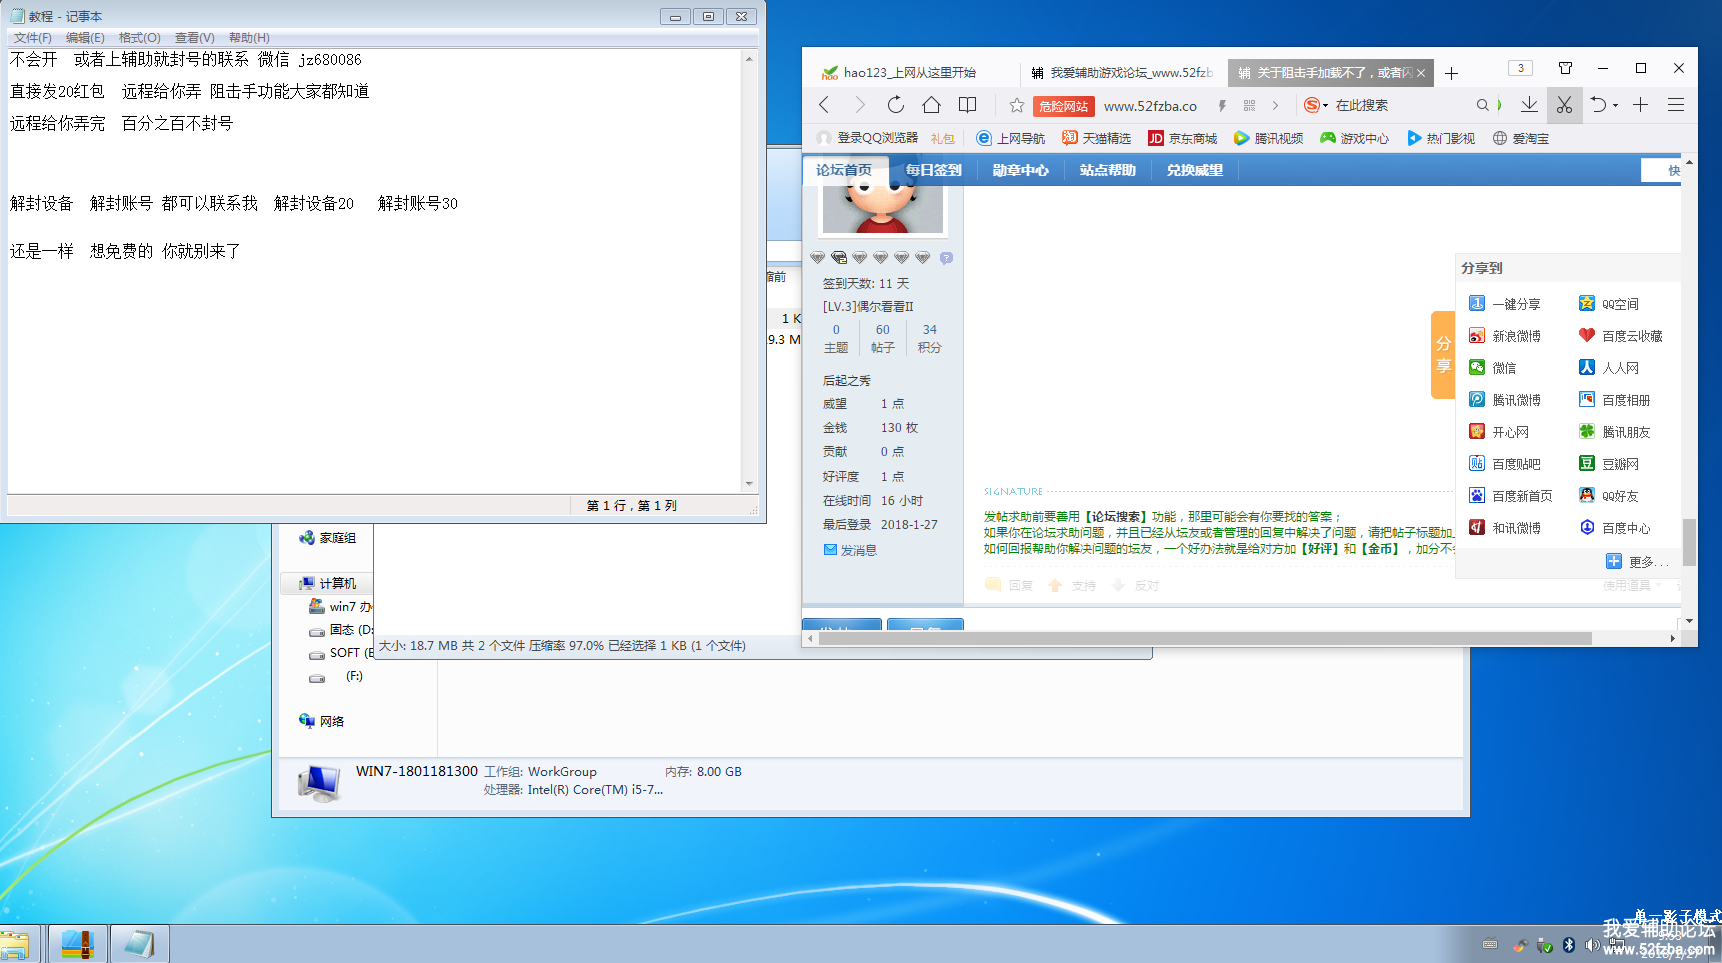Viewport: 1722px width, 963px height.
Task: Expand the address bar chevron arrow
Action: [1275, 105]
